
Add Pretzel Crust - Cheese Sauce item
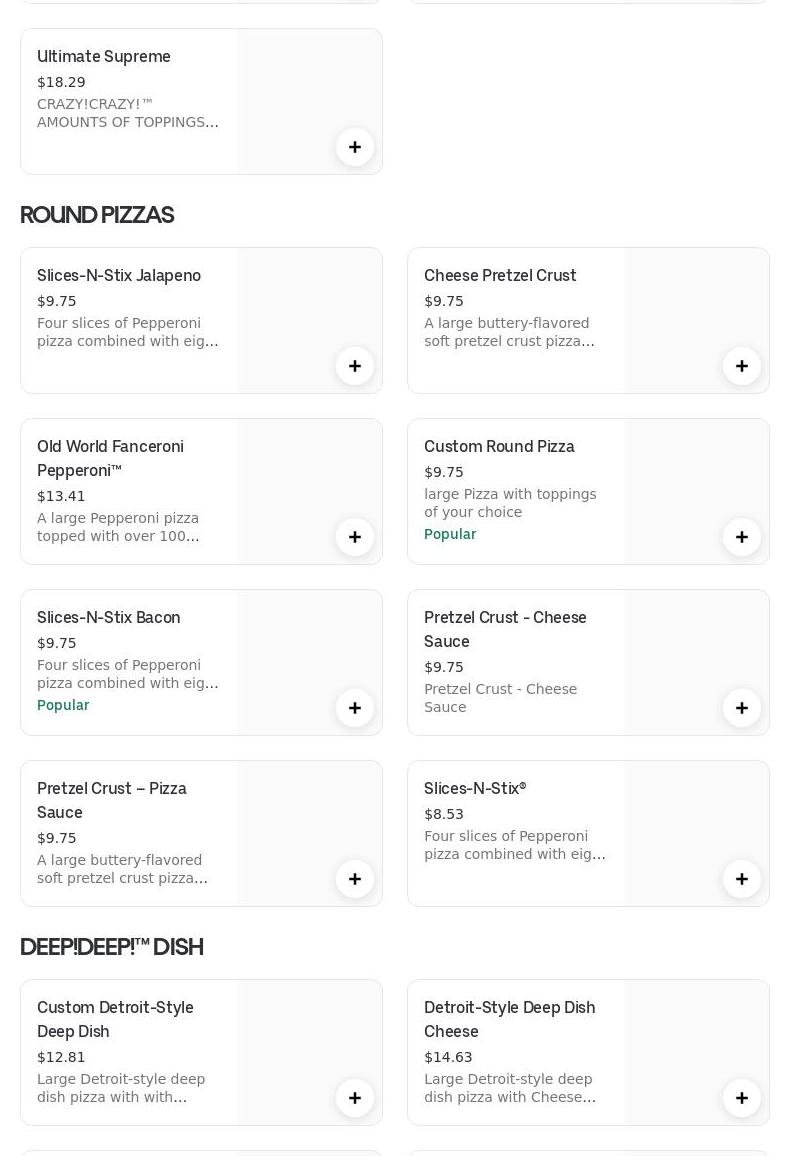coord(742,708)
